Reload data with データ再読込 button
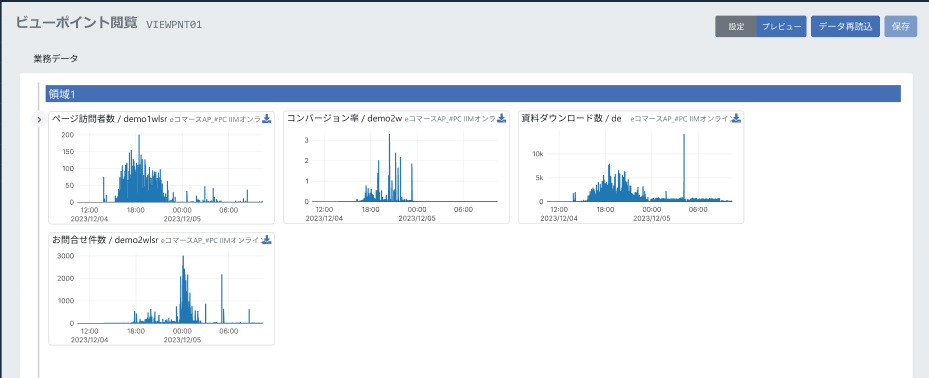The image size is (929, 378). pos(845,27)
